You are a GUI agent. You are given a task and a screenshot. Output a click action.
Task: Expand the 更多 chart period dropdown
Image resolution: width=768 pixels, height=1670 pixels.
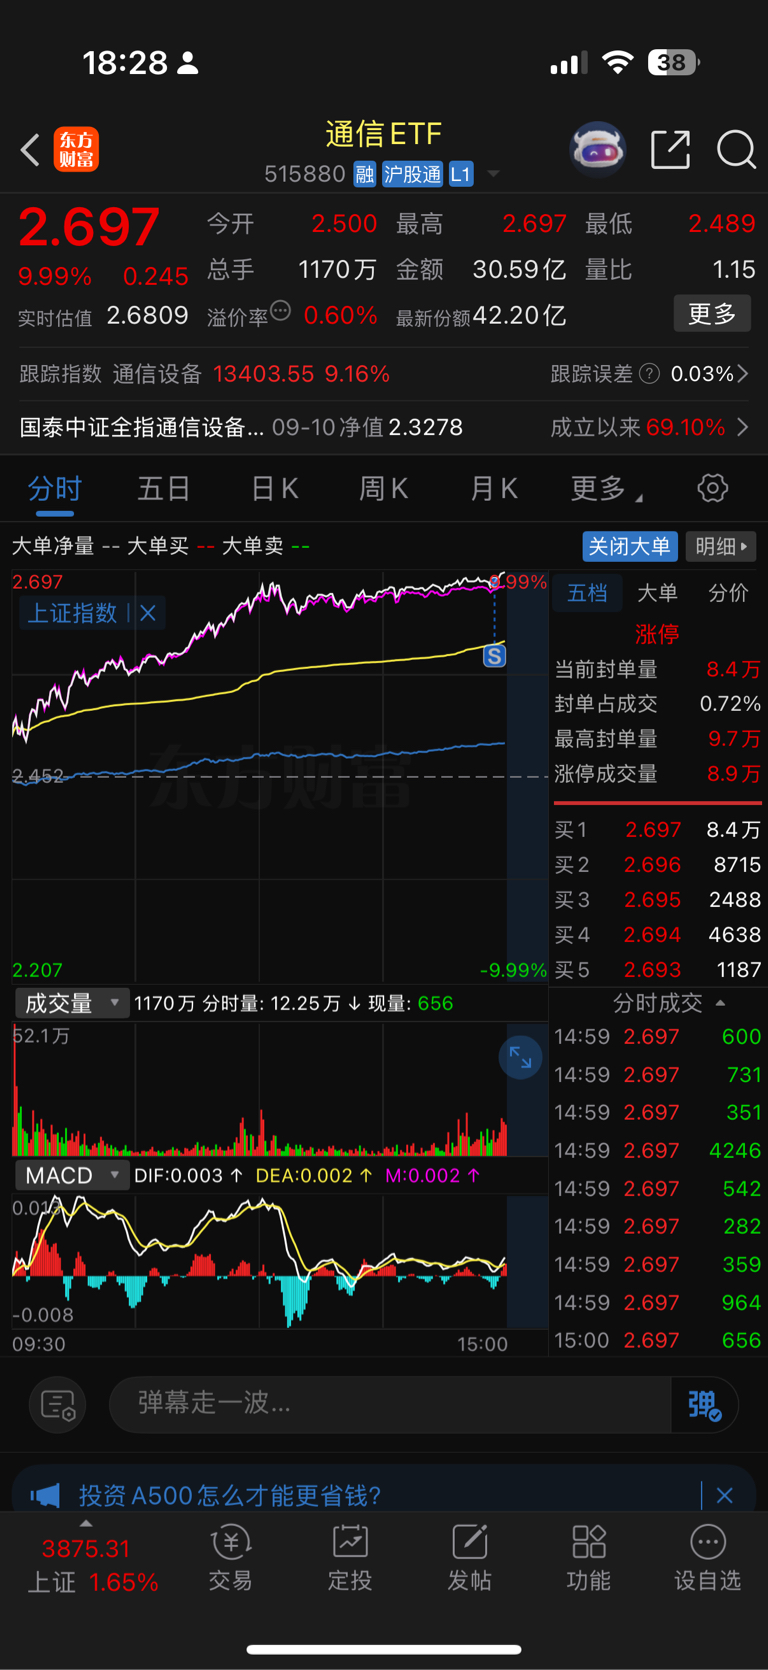[x=606, y=489]
